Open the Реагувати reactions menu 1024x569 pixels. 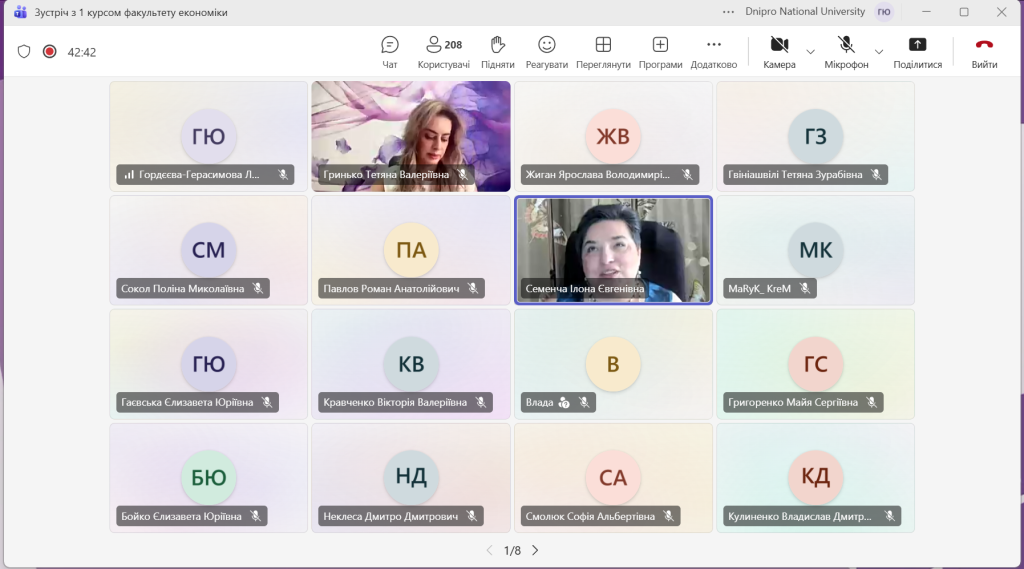547,52
